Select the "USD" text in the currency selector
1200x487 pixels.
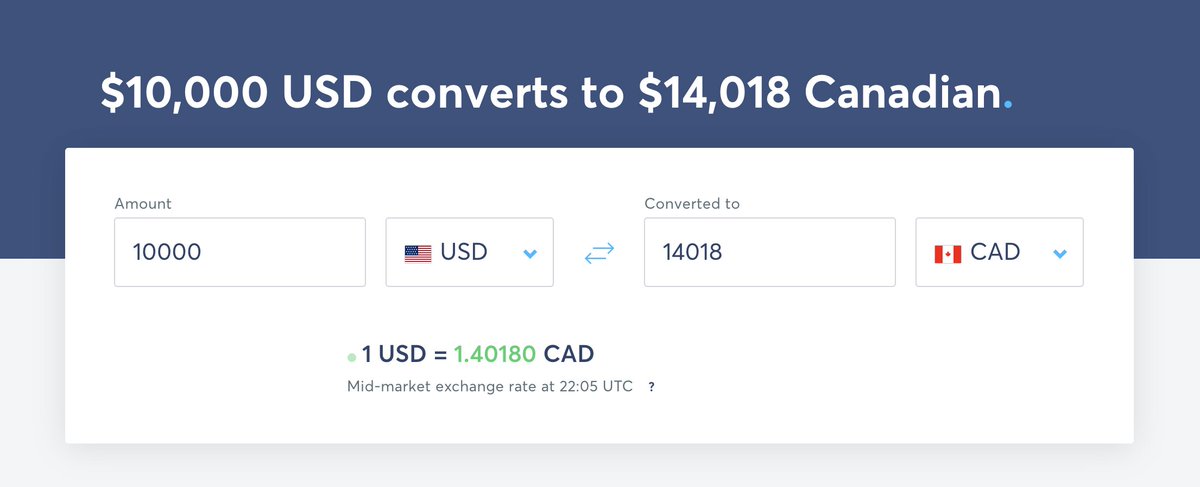coord(464,253)
